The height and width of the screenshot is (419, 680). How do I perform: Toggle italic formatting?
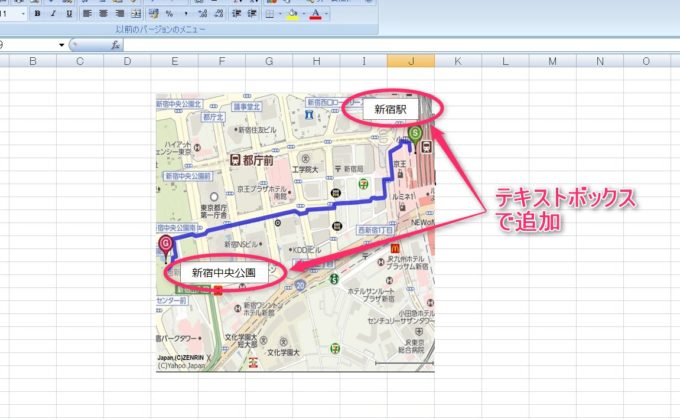click(53, 14)
